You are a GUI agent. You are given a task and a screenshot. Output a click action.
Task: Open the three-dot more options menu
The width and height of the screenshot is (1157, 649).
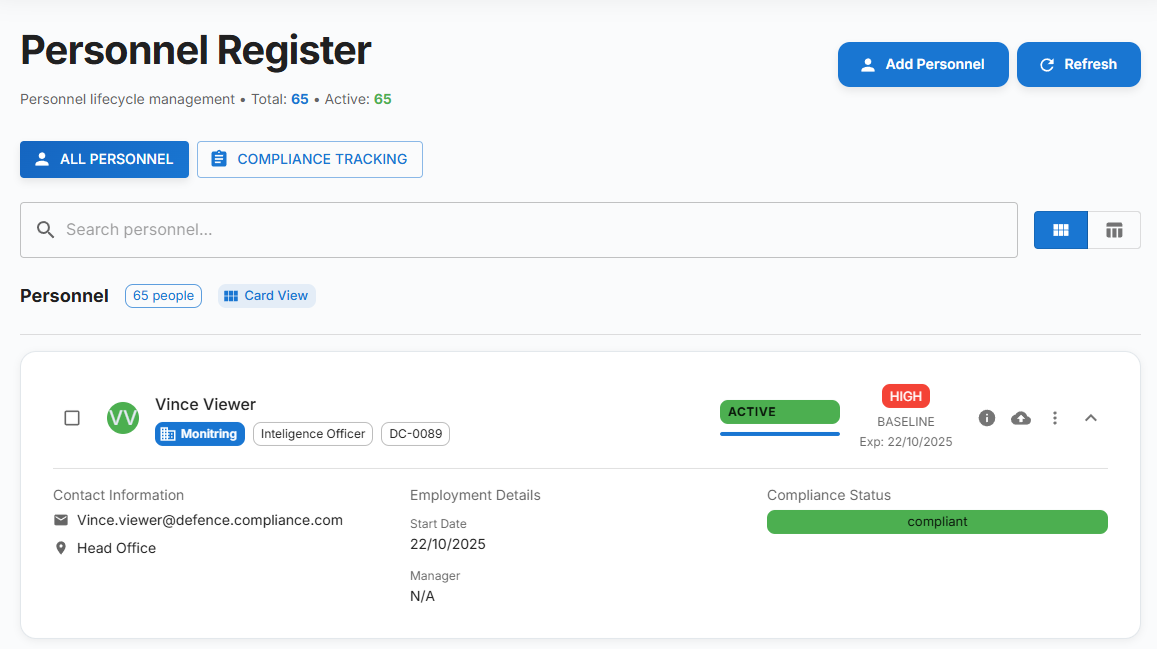(1055, 418)
